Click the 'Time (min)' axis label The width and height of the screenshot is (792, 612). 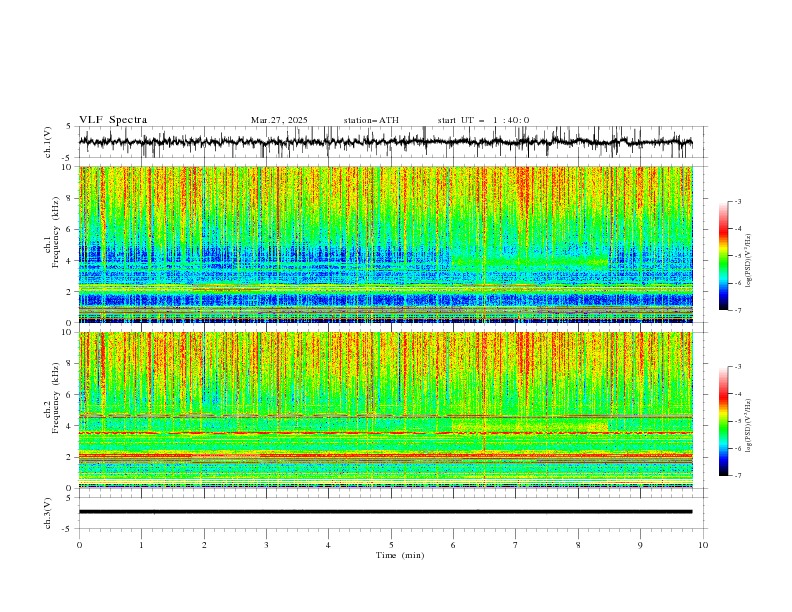pos(400,555)
